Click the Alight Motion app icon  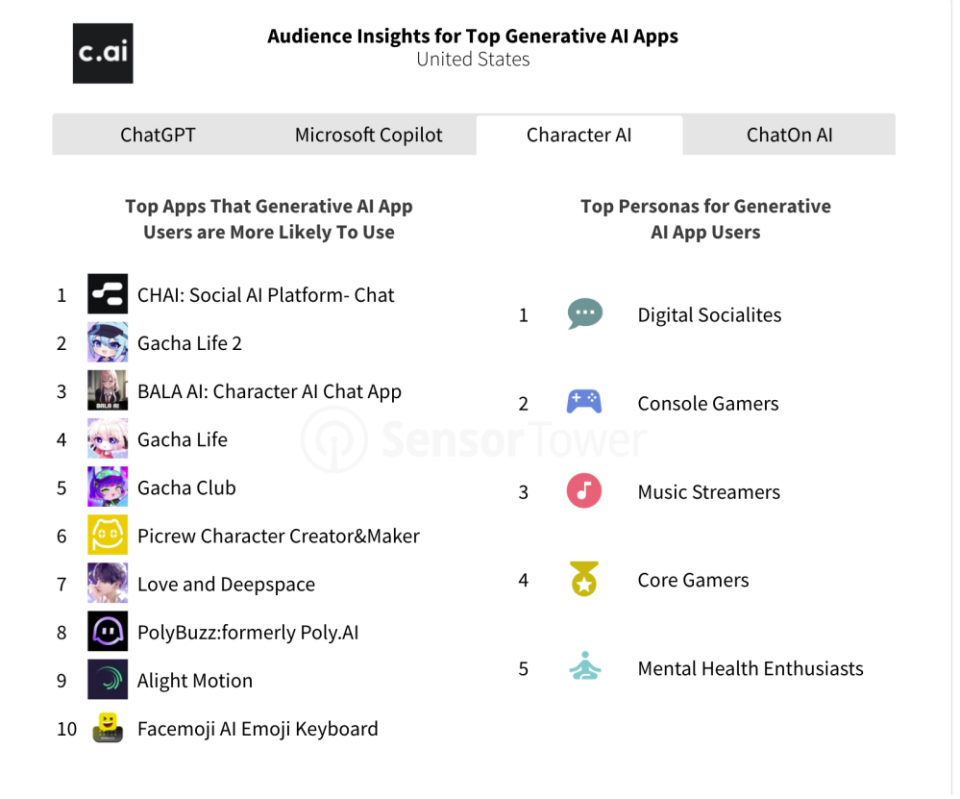pyautogui.click(x=107, y=680)
